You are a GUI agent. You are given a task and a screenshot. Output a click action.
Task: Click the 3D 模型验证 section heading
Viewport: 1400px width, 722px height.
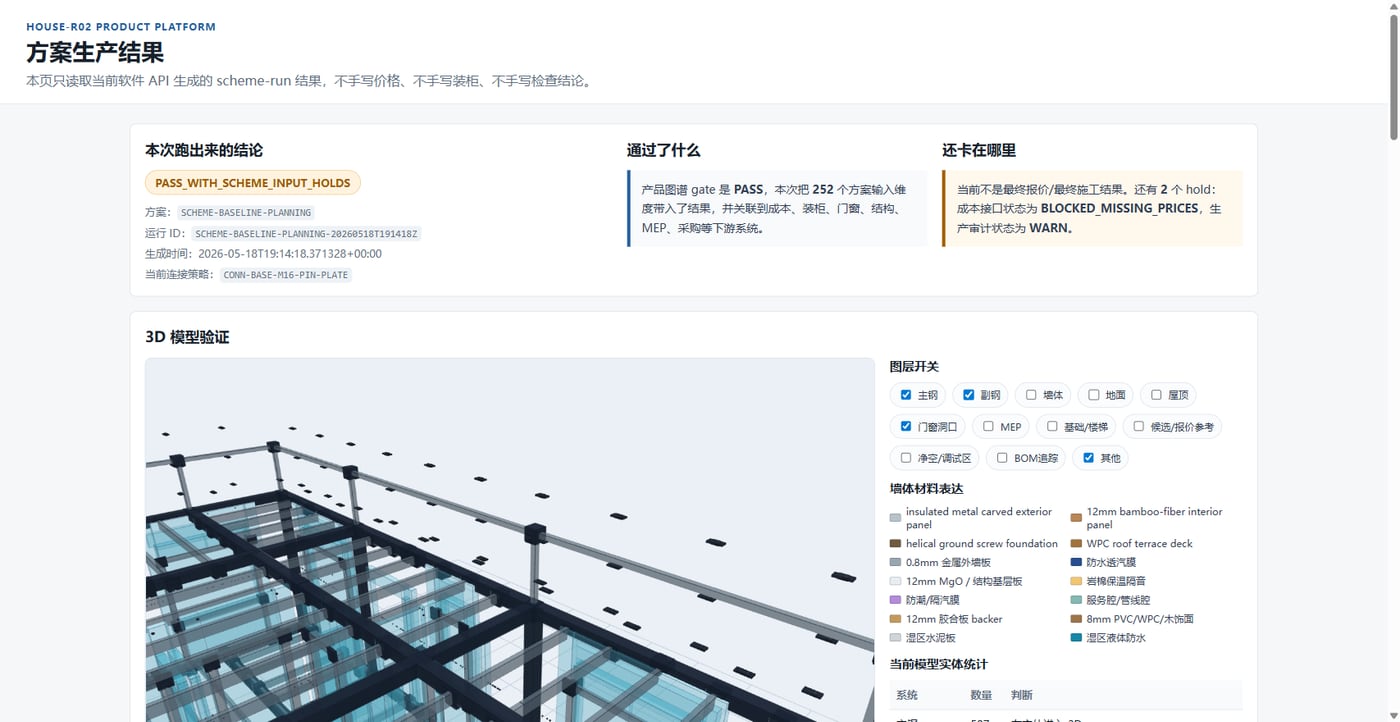(x=187, y=337)
